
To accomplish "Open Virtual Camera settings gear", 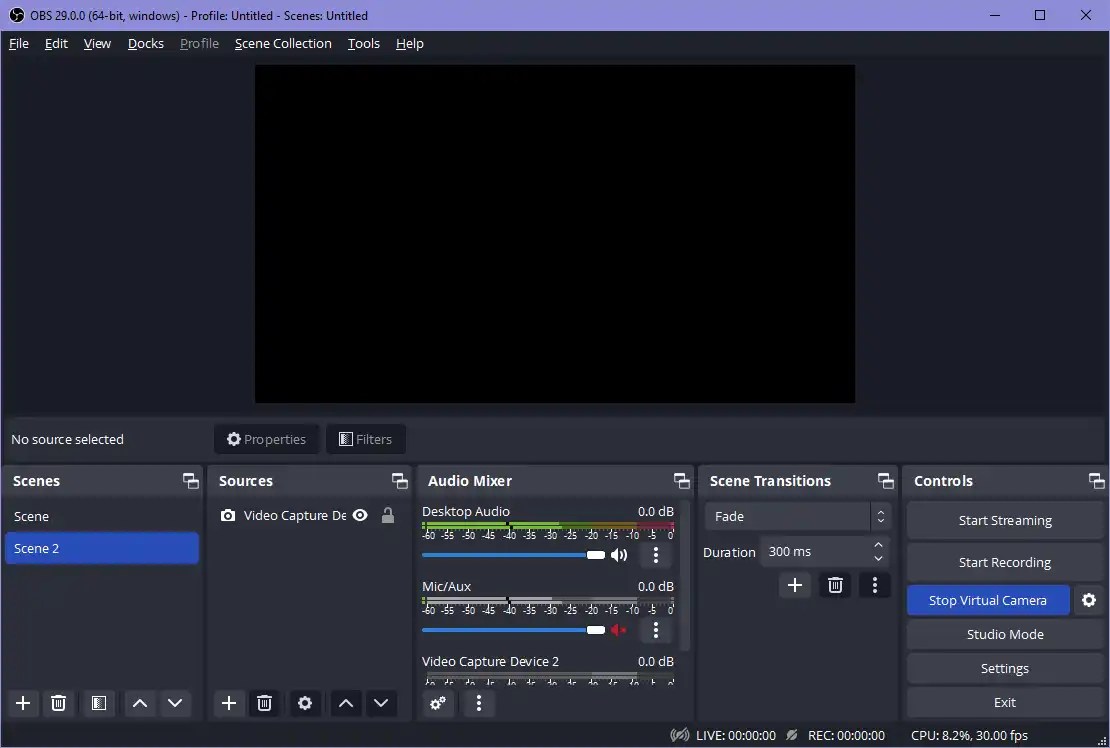I will point(1089,600).
